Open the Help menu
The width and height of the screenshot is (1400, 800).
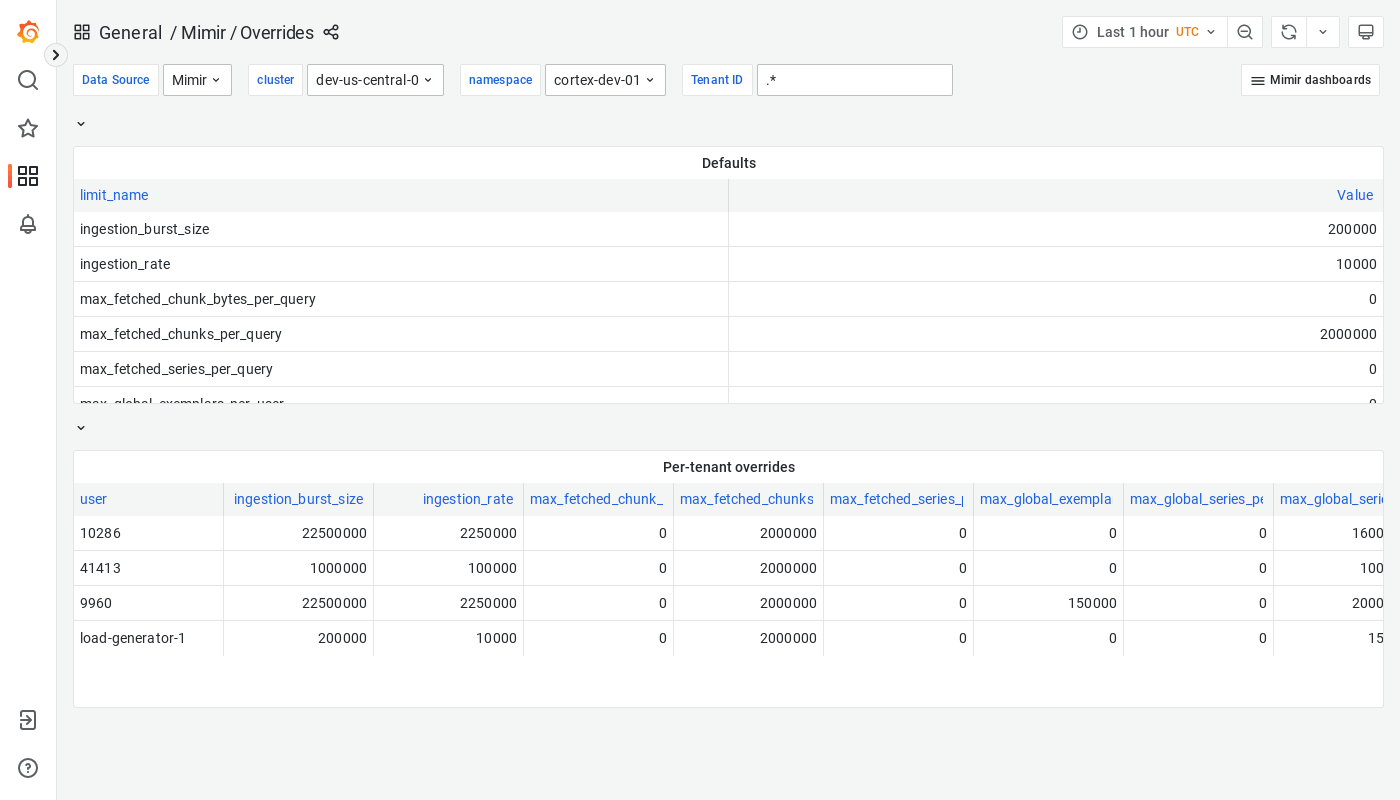[28, 768]
